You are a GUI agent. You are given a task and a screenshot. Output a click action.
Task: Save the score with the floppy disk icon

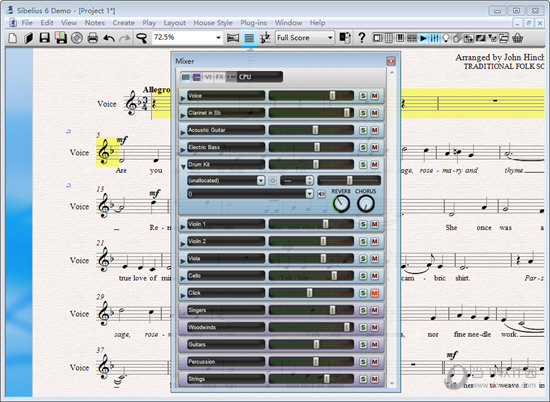click(x=45, y=38)
